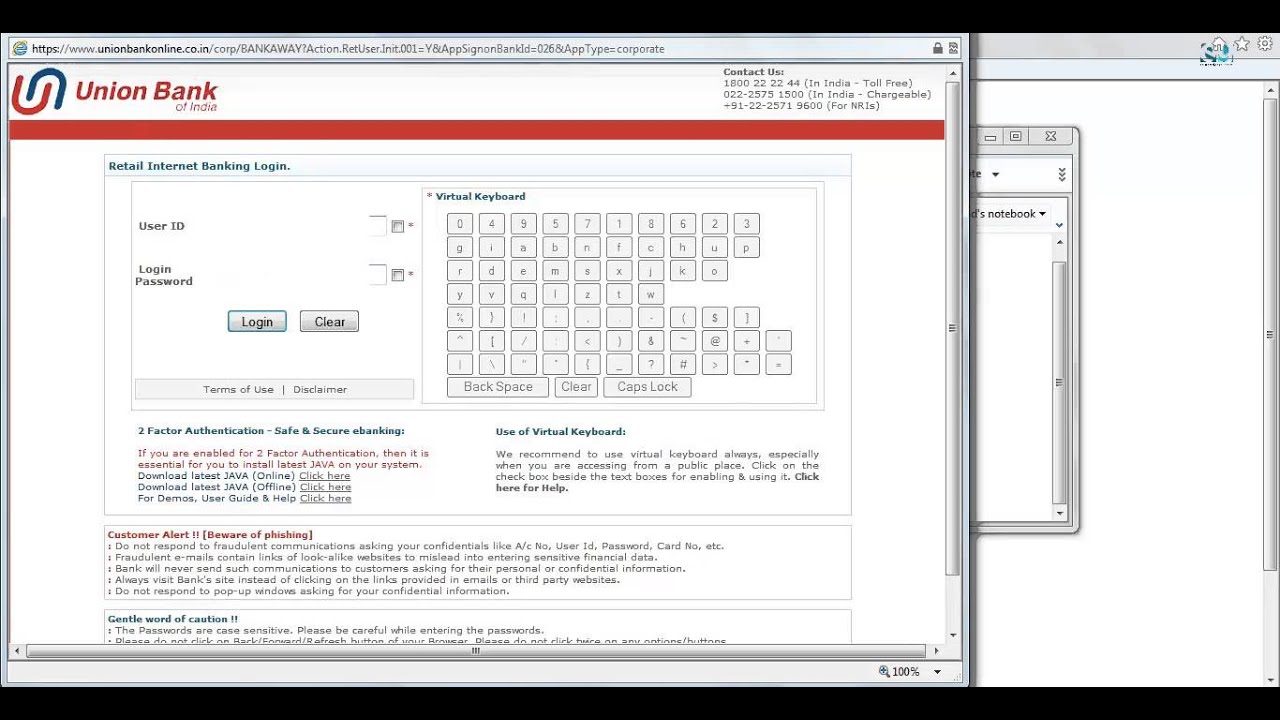Click the Union Bank of India logo
The height and width of the screenshot is (720, 1280).
[x=114, y=91]
